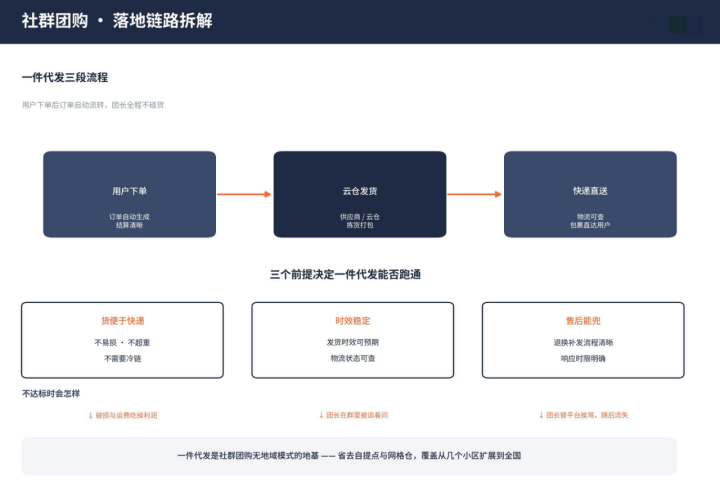720x489 pixels.
Task: Click the 不需要冷链 text line
Action: [x=123, y=359]
